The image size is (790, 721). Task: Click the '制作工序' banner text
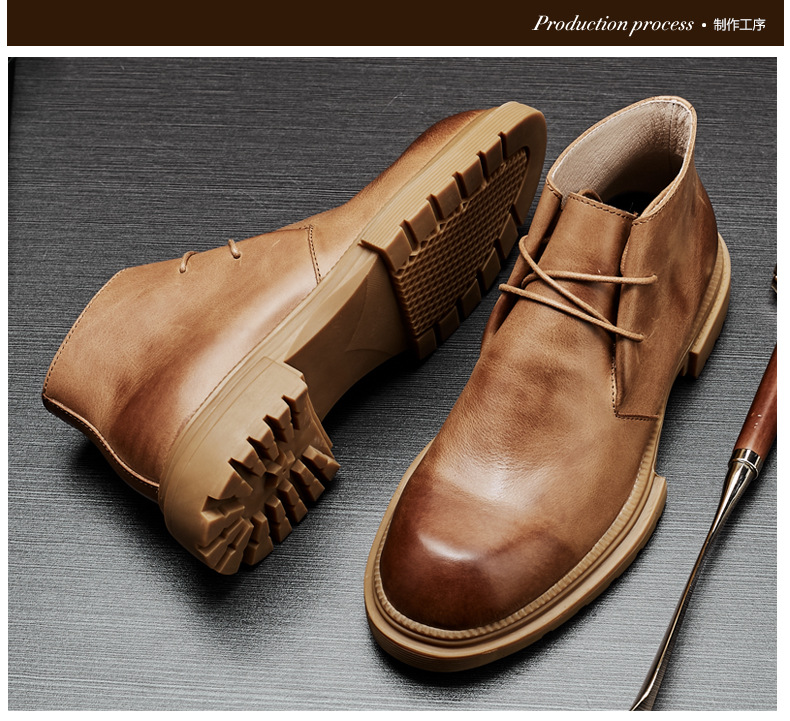point(739,25)
